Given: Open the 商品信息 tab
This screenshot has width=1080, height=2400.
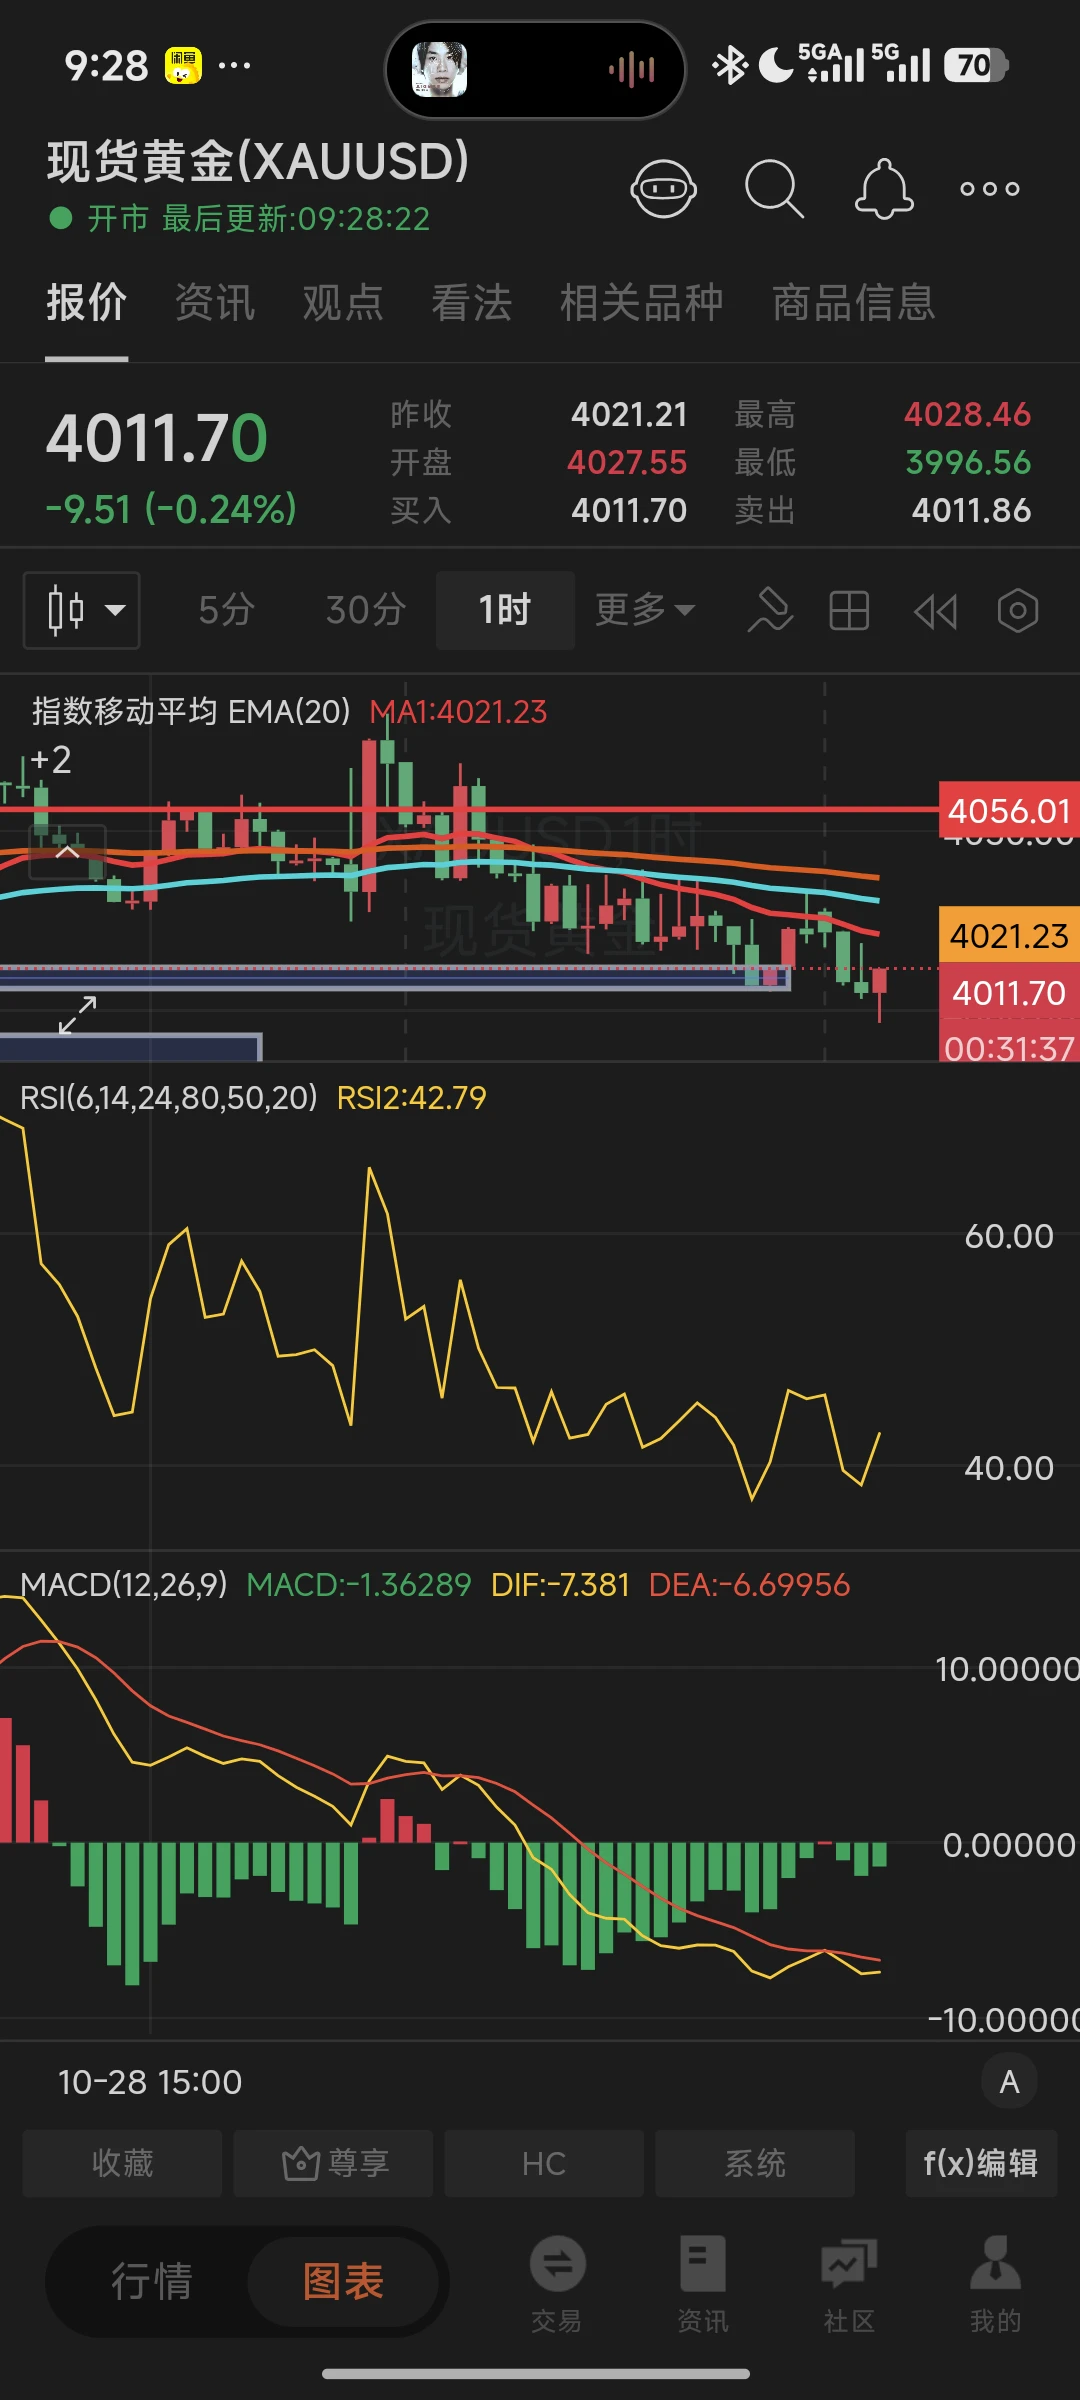Looking at the screenshot, I should click(853, 303).
